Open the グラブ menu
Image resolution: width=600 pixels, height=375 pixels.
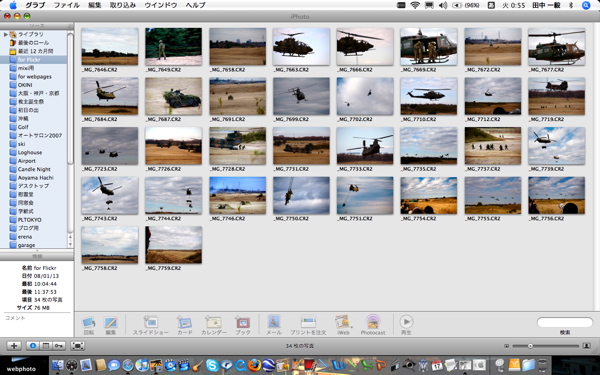(x=35, y=5)
